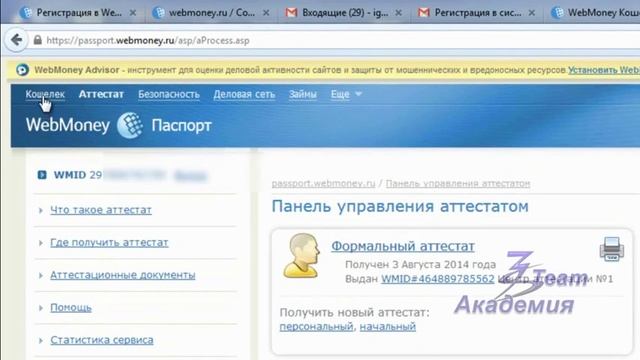Open 'Статистика сервиса' sidebar link

pos(102,340)
